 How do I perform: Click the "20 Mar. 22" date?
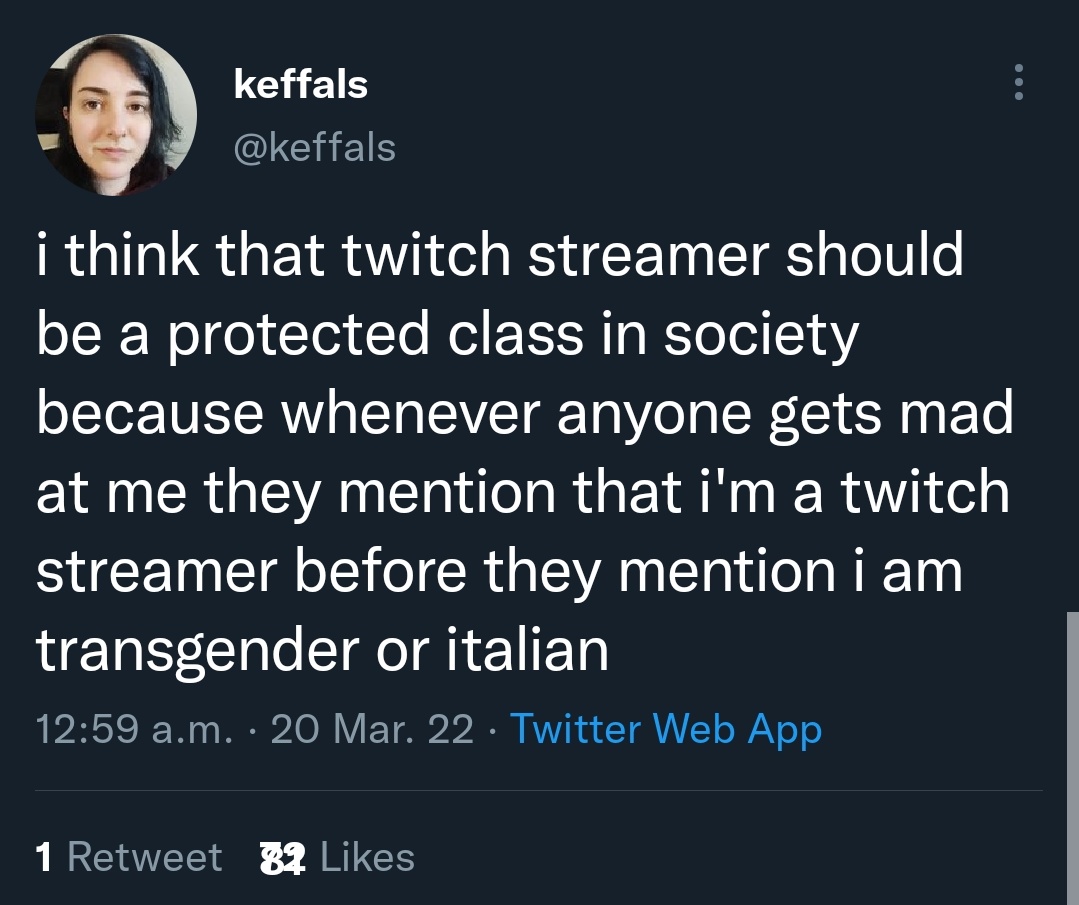click(x=372, y=730)
